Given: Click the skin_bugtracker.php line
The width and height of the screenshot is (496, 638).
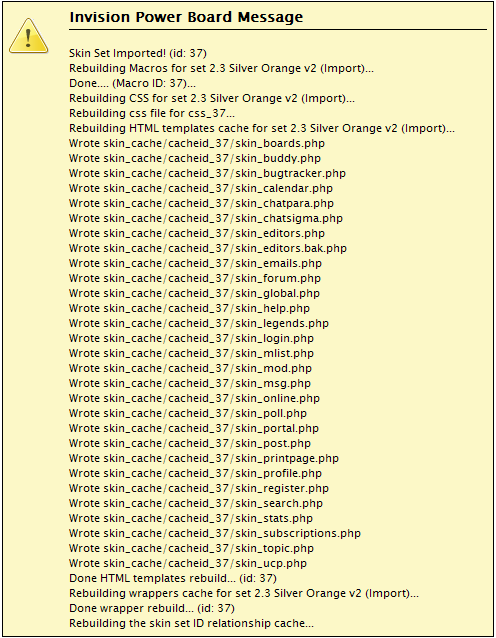Looking at the screenshot, I should tap(208, 173).
